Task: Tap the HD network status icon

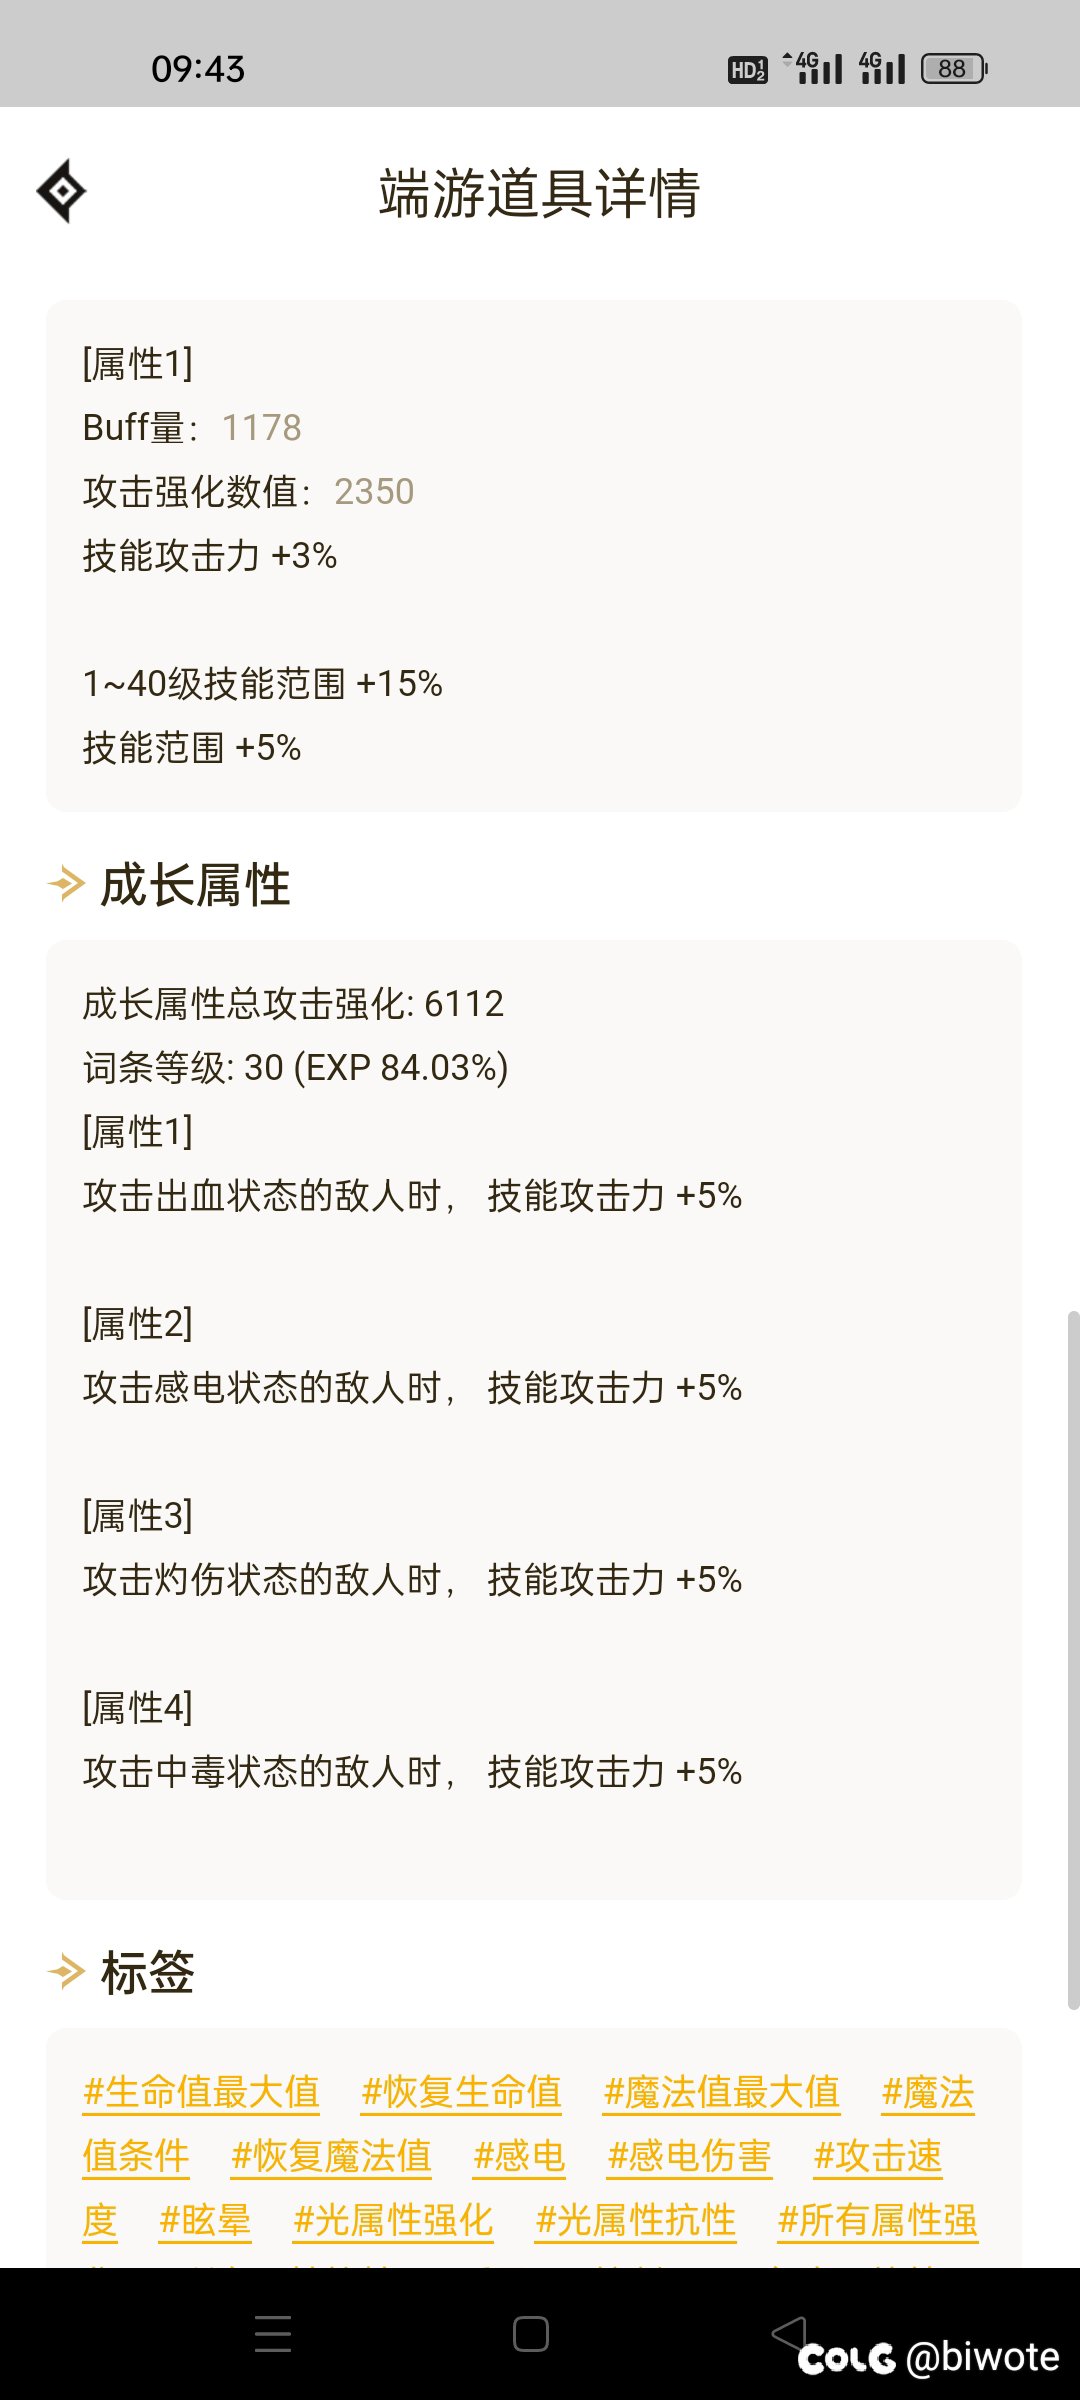Action: (747, 69)
